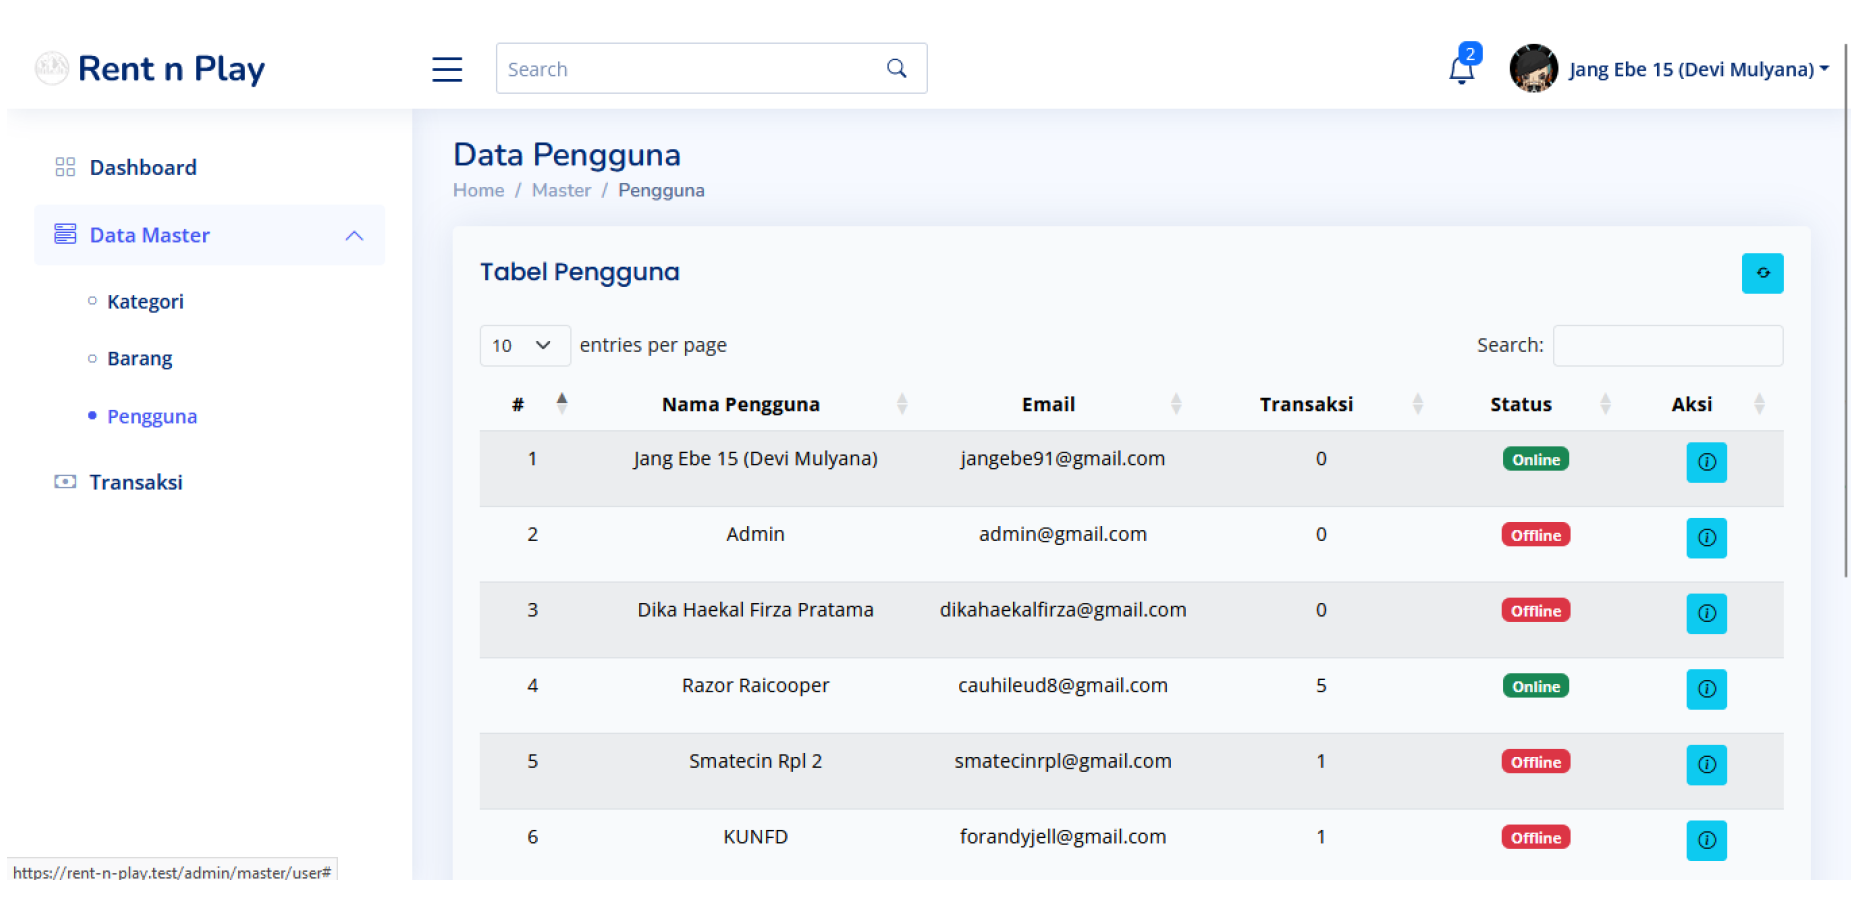The image size is (1863, 906).
Task: Click the Dashboard sidebar icon
Action: coord(65,166)
